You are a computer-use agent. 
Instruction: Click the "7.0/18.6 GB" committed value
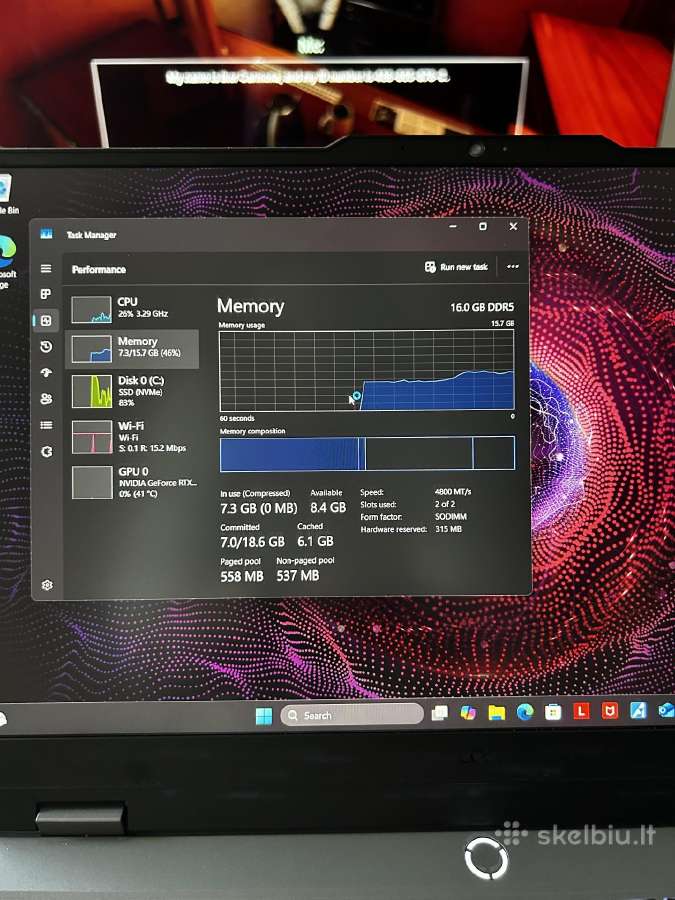(x=253, y=542)
